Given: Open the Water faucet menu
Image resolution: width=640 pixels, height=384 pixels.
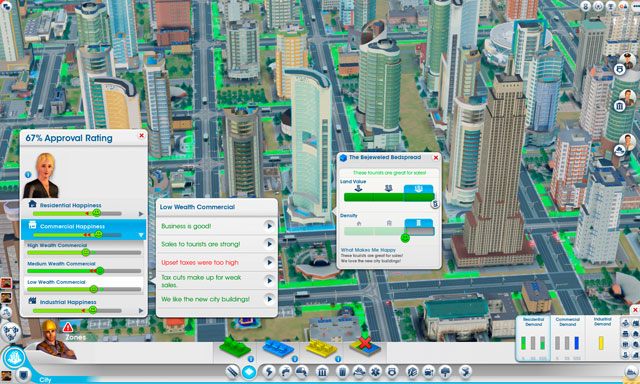Looking at the screenshot, I should coord(285,372).
